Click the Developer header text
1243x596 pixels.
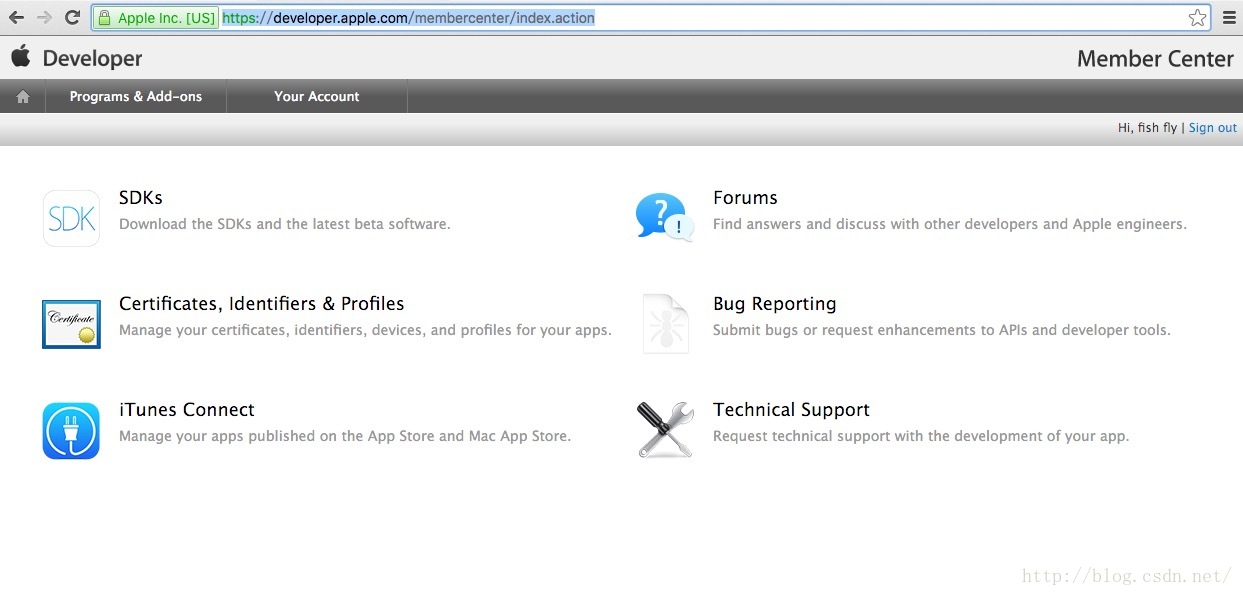pos(93,59)
